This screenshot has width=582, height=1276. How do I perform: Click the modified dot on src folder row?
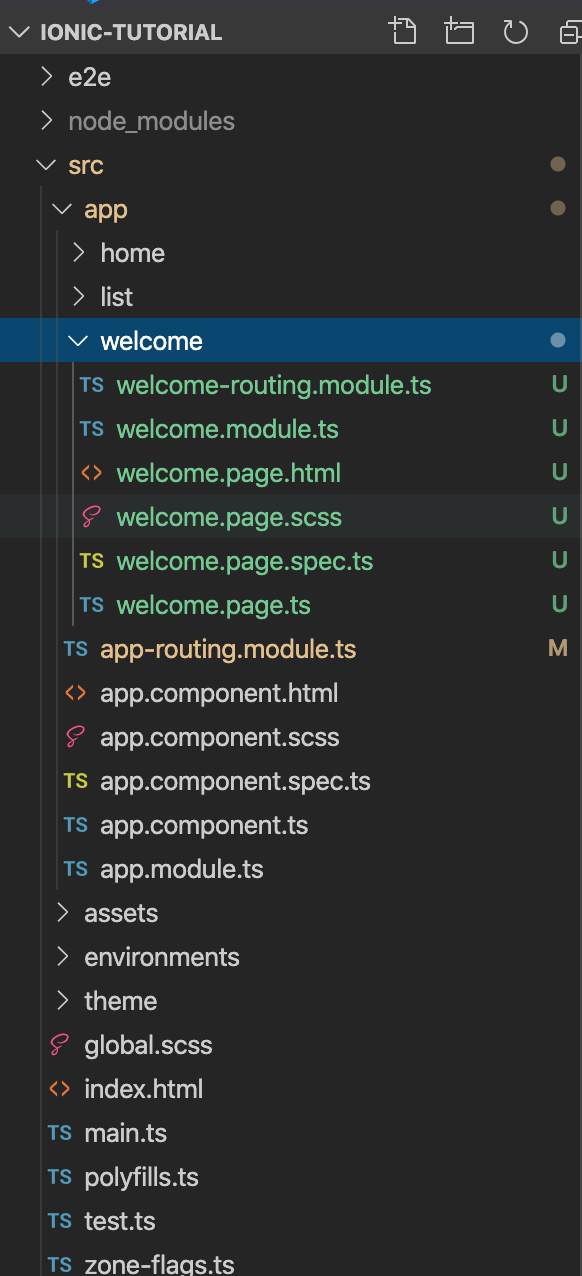click(x=558, y=165)
